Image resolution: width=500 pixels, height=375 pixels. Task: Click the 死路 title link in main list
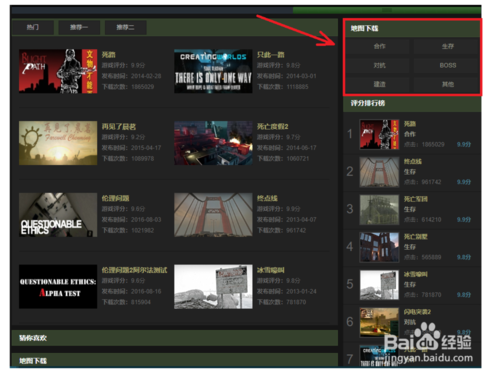click(109, 55)
